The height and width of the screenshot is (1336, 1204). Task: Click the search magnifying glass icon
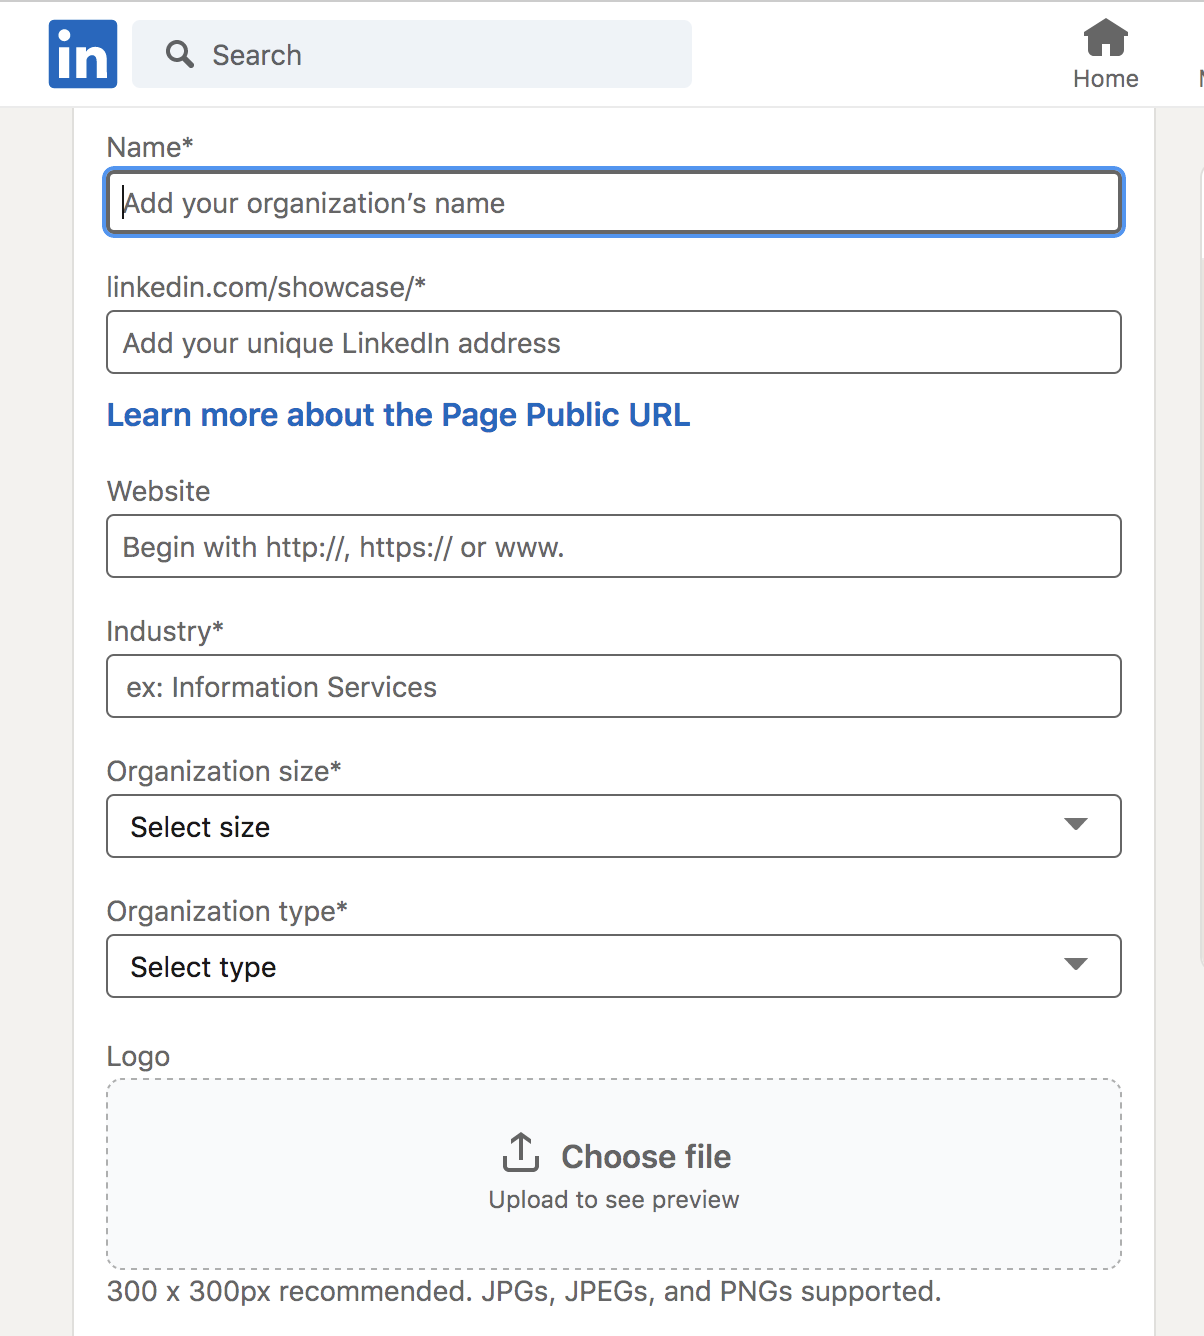coord(180,54)
